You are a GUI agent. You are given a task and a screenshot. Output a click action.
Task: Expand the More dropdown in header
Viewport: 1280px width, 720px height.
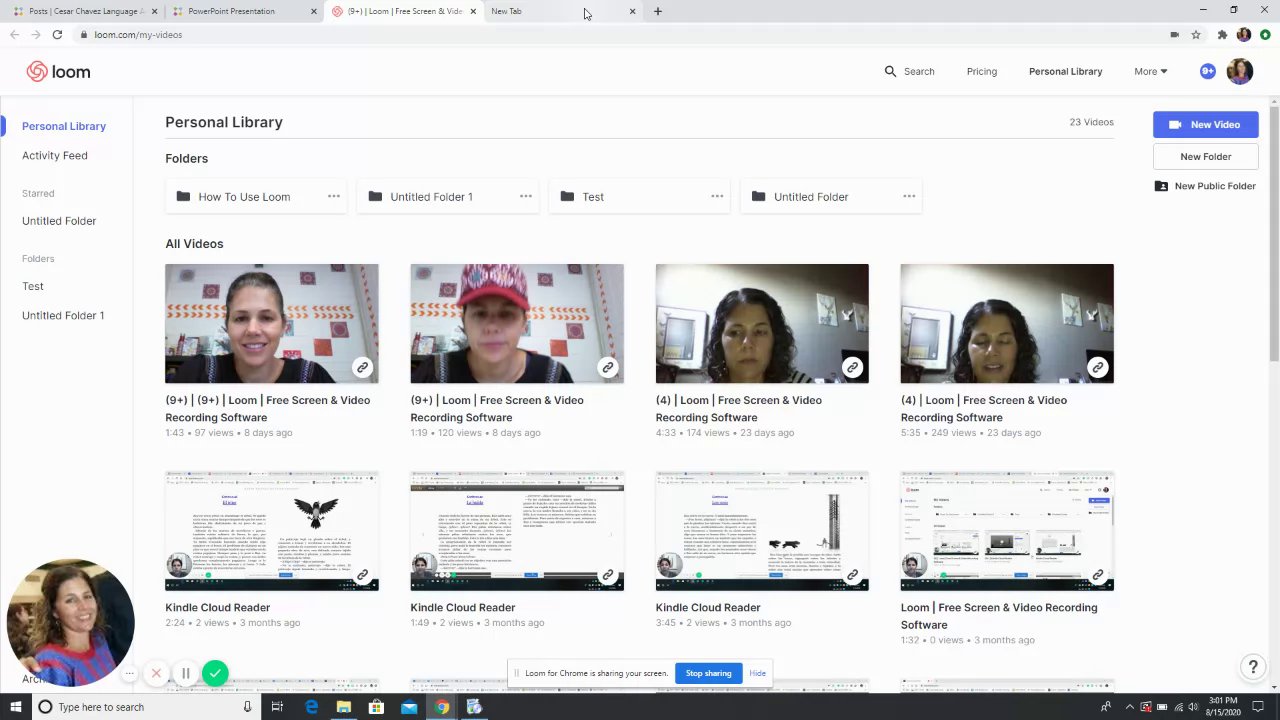point(1150,71)
